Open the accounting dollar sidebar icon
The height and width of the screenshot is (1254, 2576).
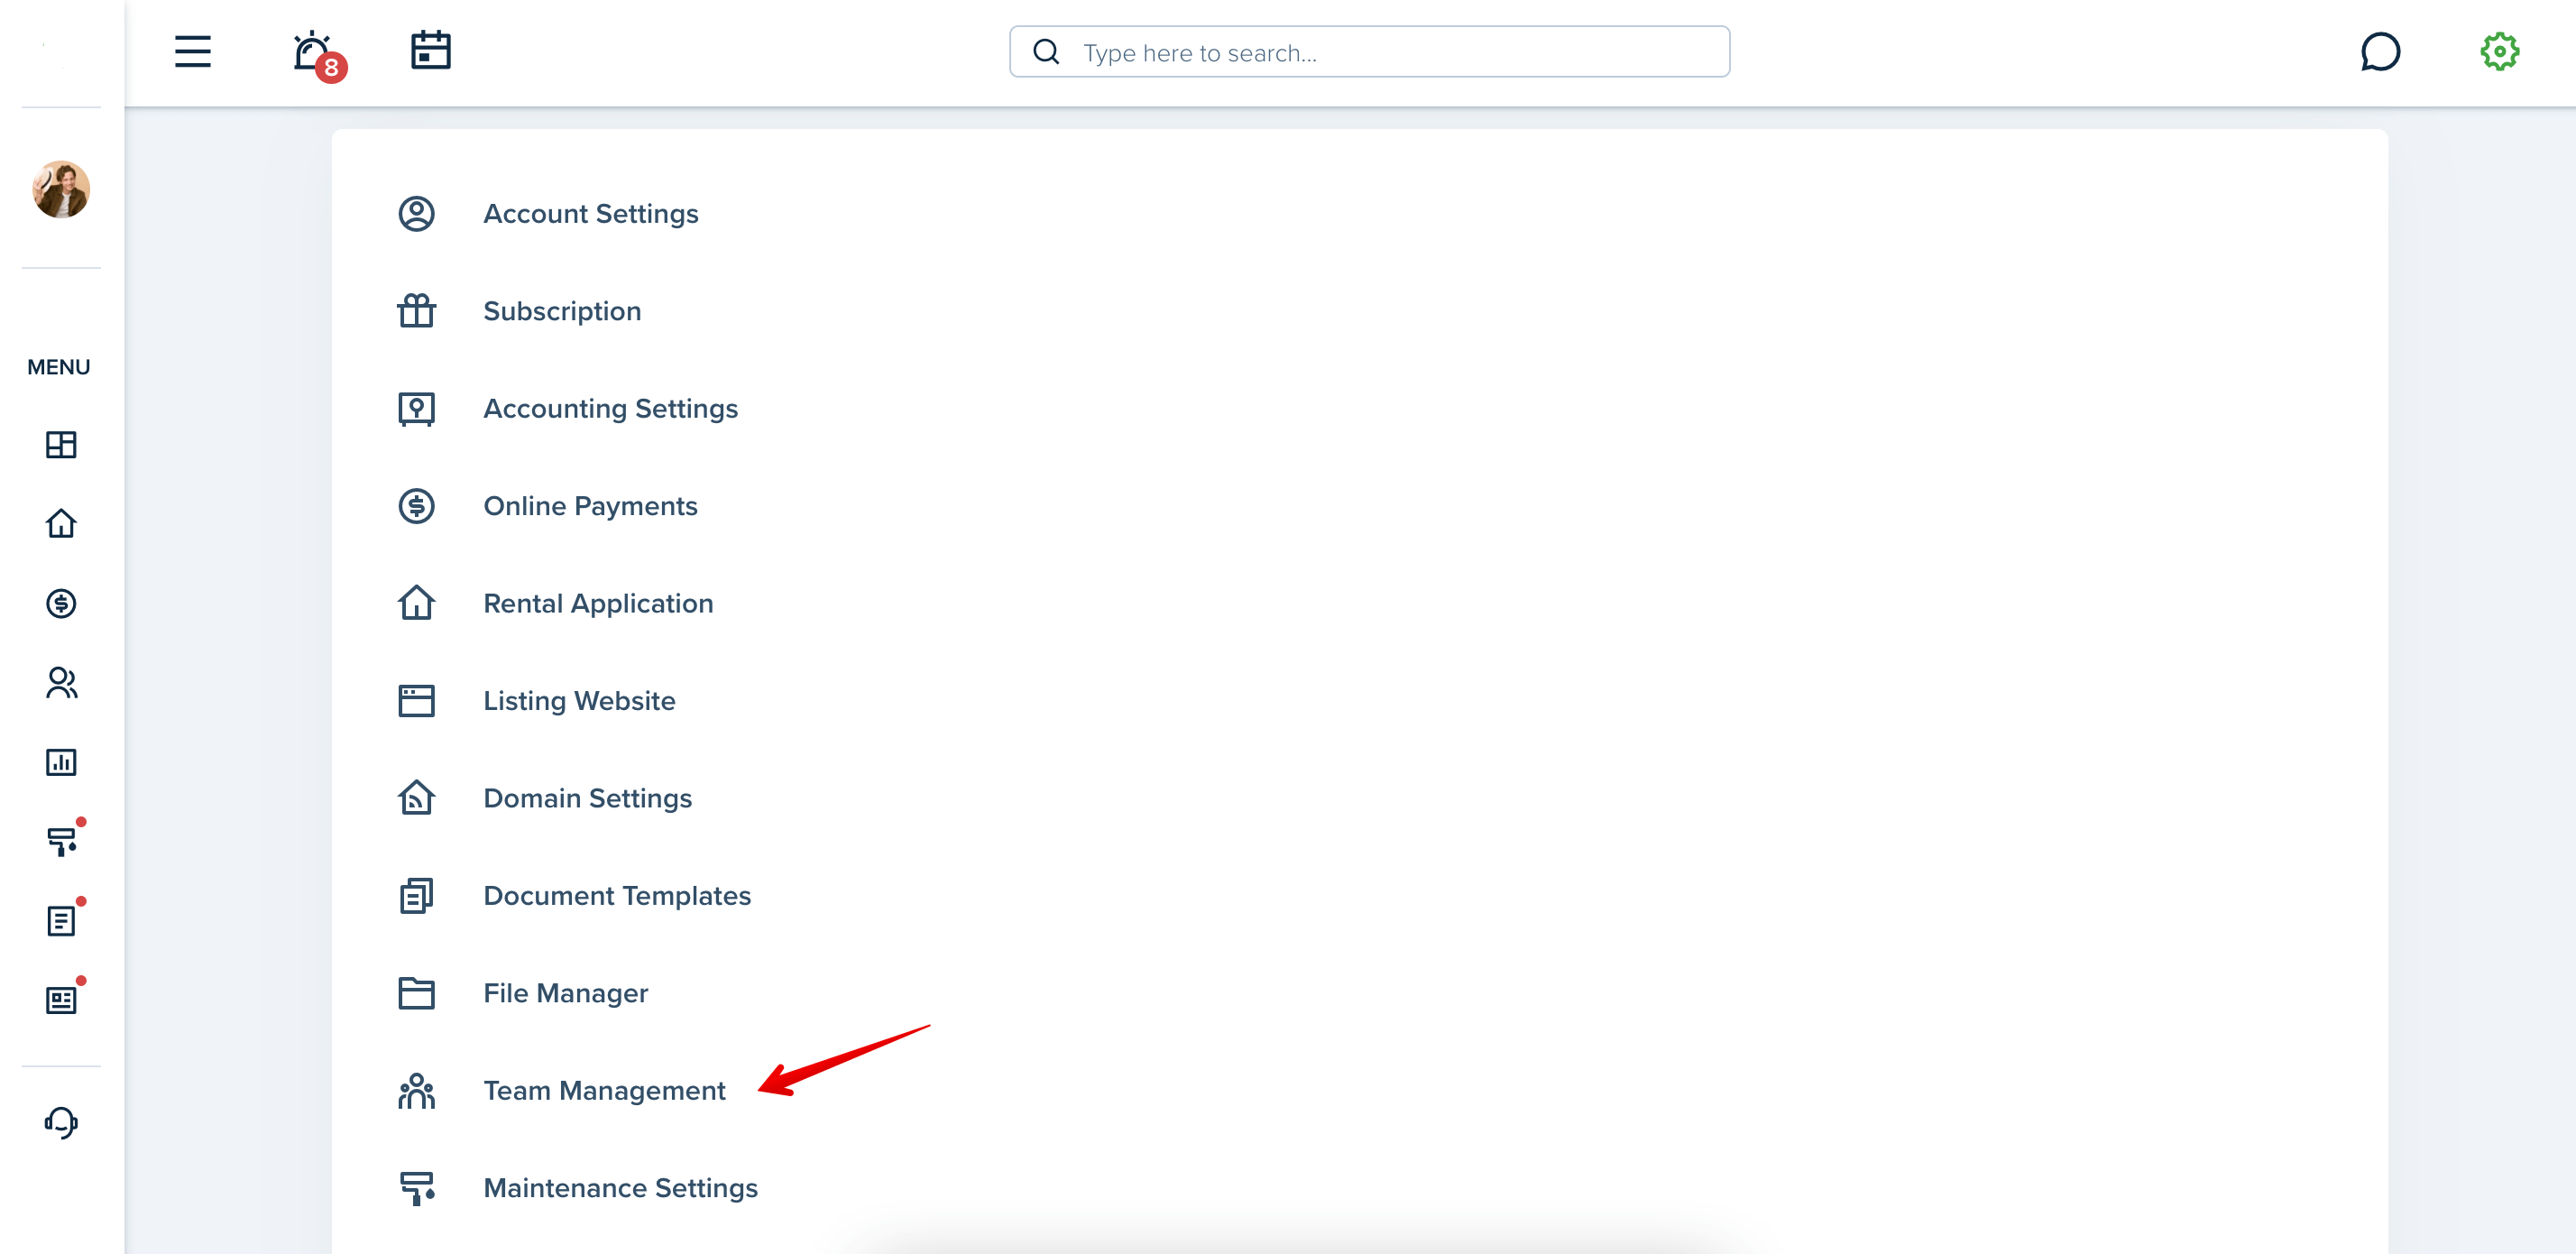click(x=61, y=603)
